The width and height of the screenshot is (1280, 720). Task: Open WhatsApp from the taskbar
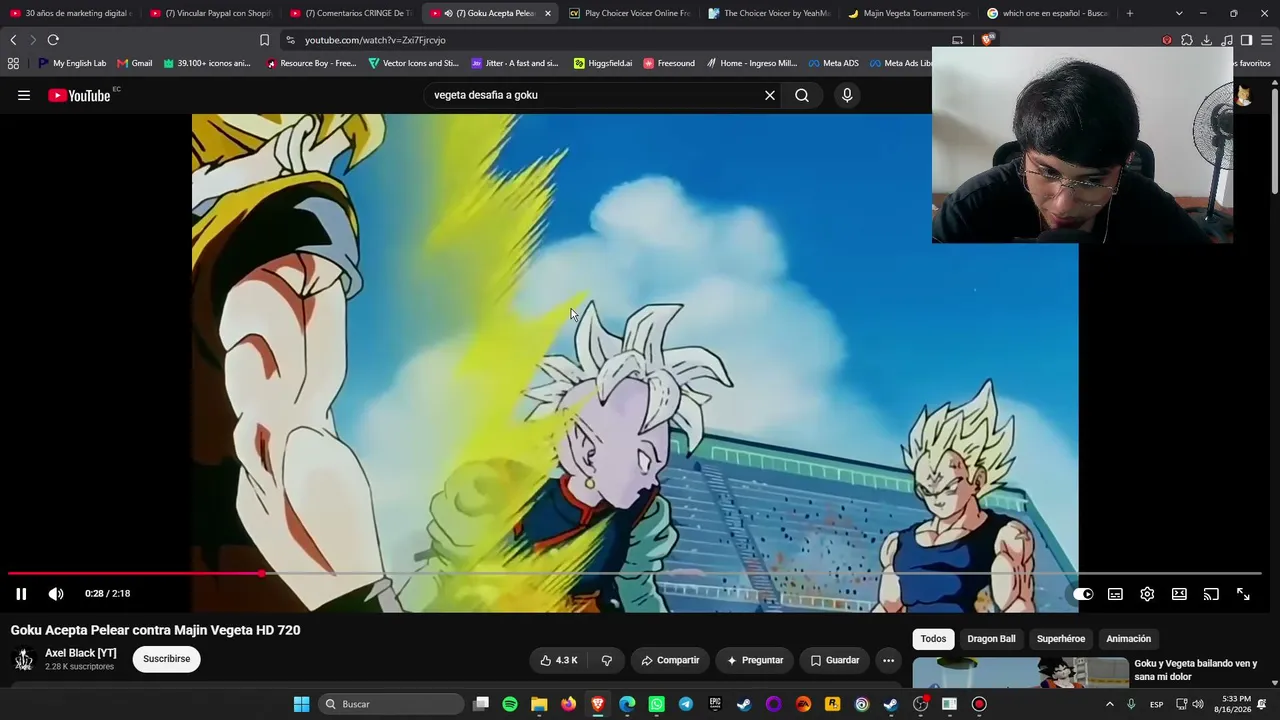pos(656,704)
